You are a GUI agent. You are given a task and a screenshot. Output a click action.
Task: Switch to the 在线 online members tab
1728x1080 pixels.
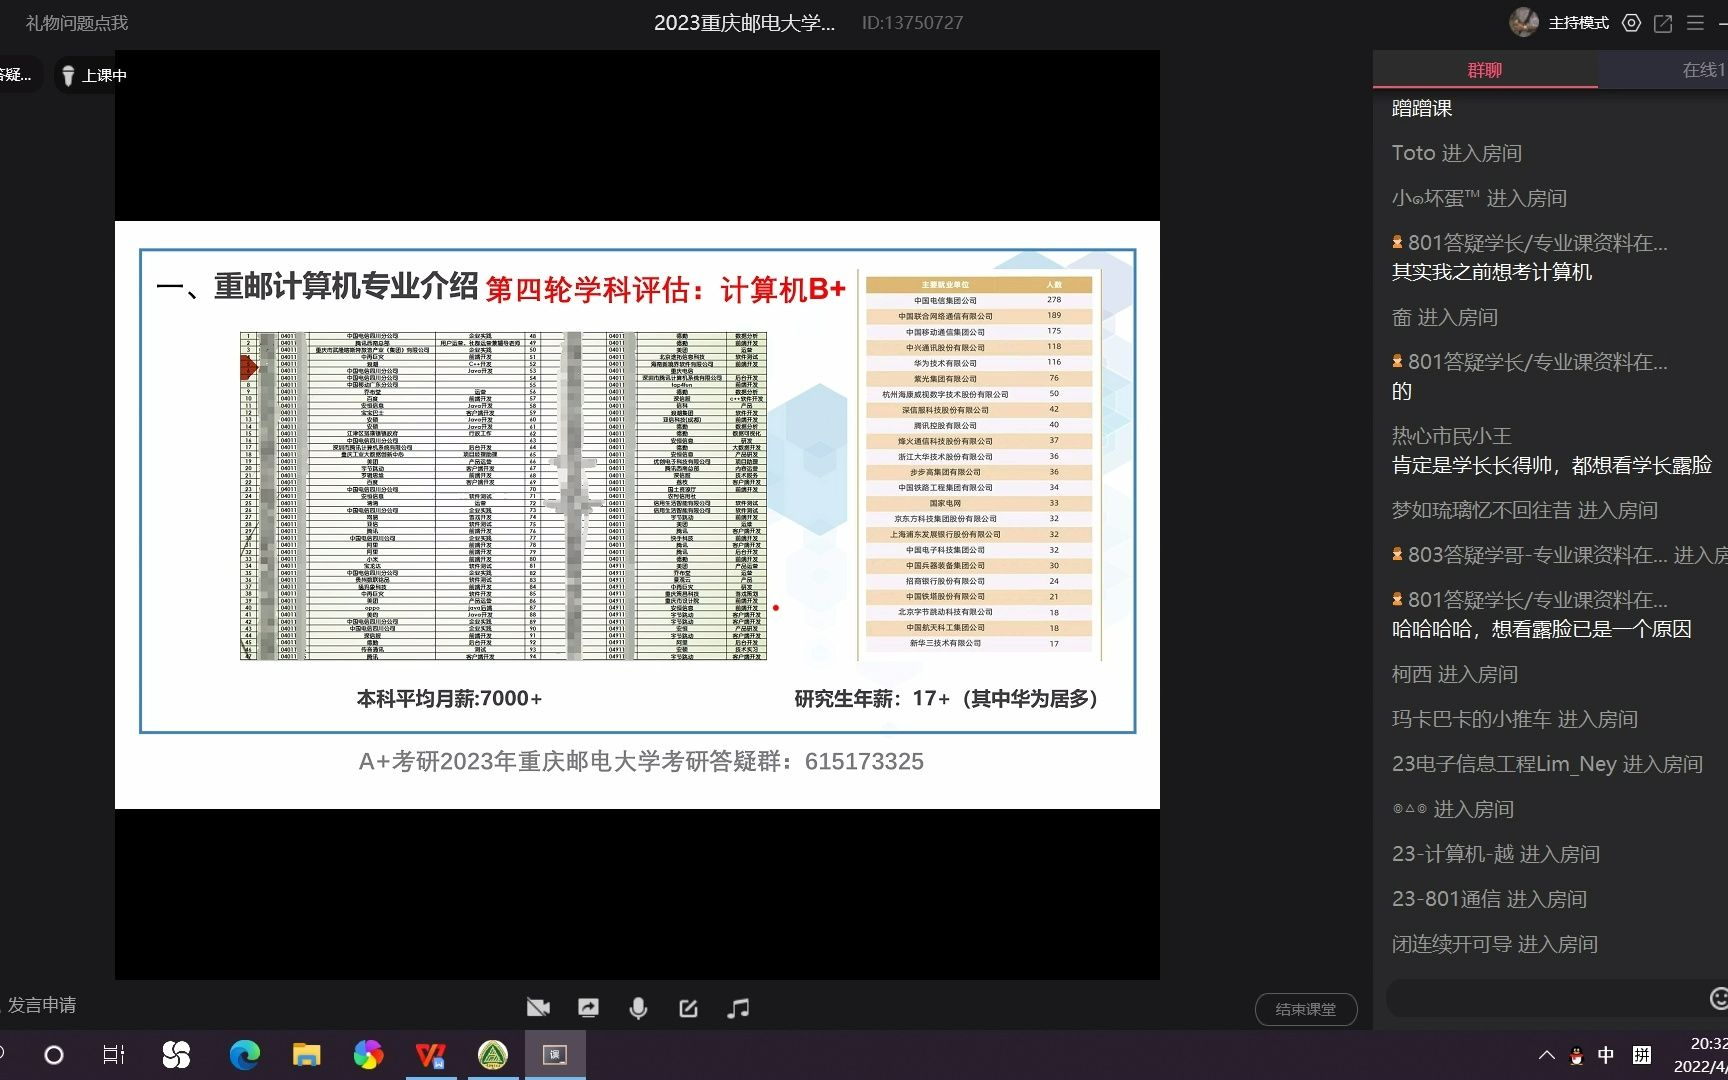pyautogui.click(x=1698, y=69)
